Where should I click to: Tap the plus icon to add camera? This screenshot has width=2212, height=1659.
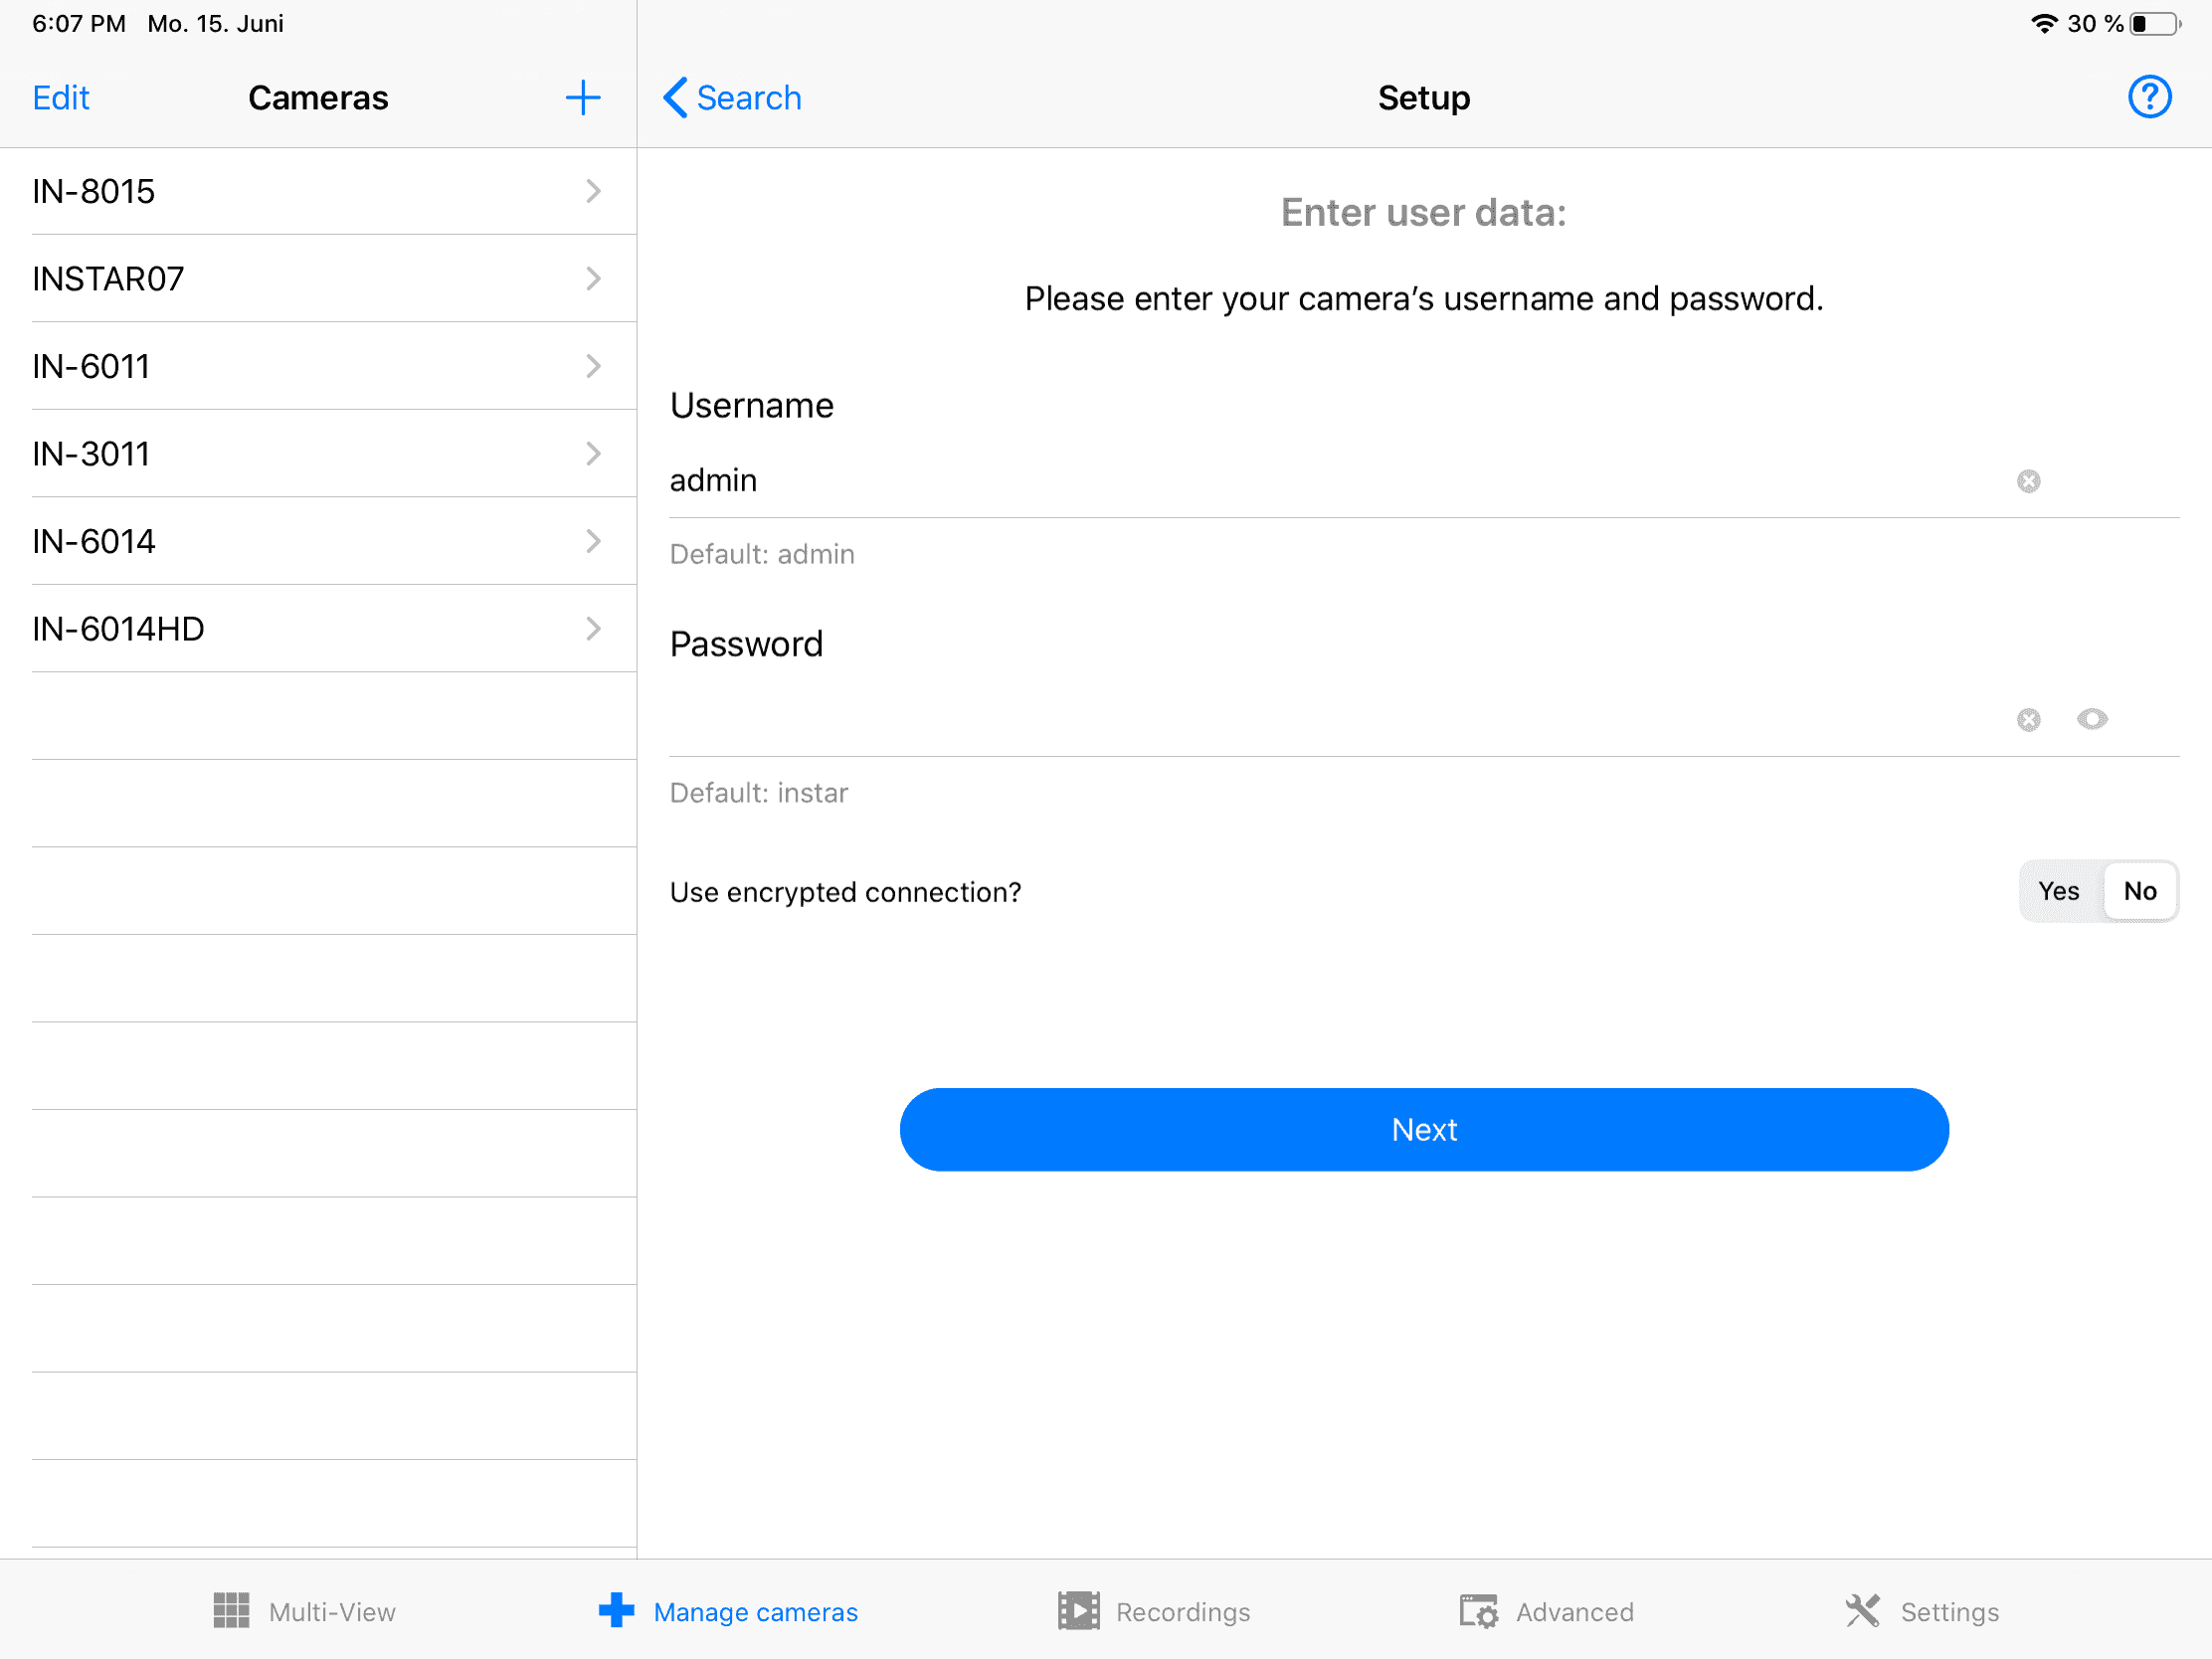[x=582, y=98]
